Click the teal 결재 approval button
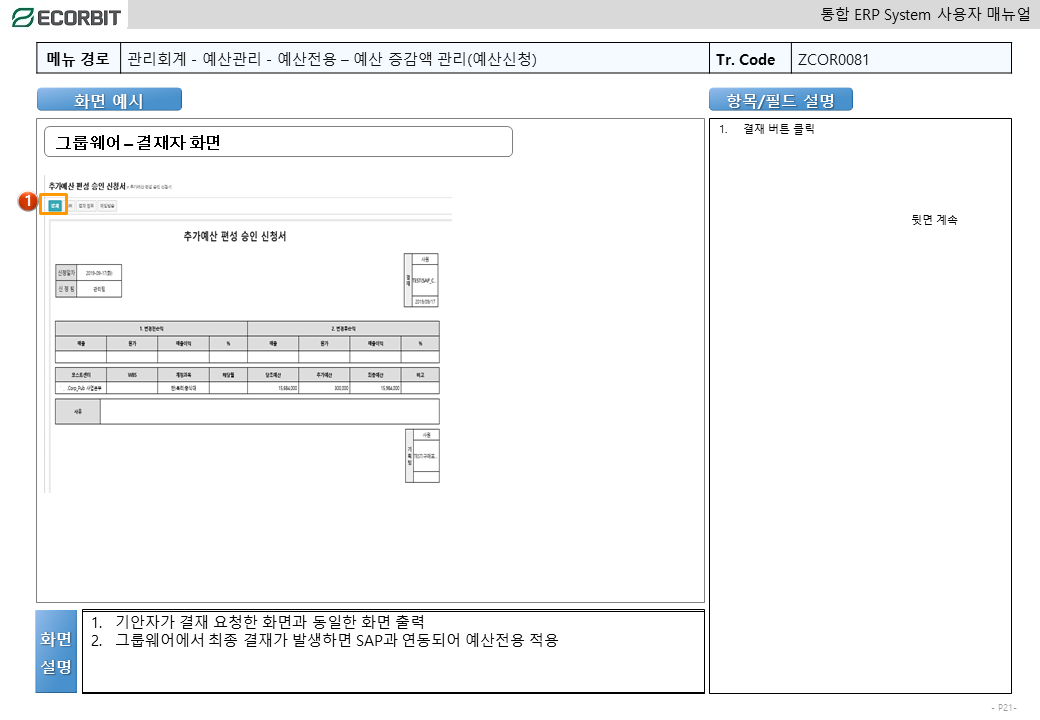1040x720 pixels. [x=55, y=205]
